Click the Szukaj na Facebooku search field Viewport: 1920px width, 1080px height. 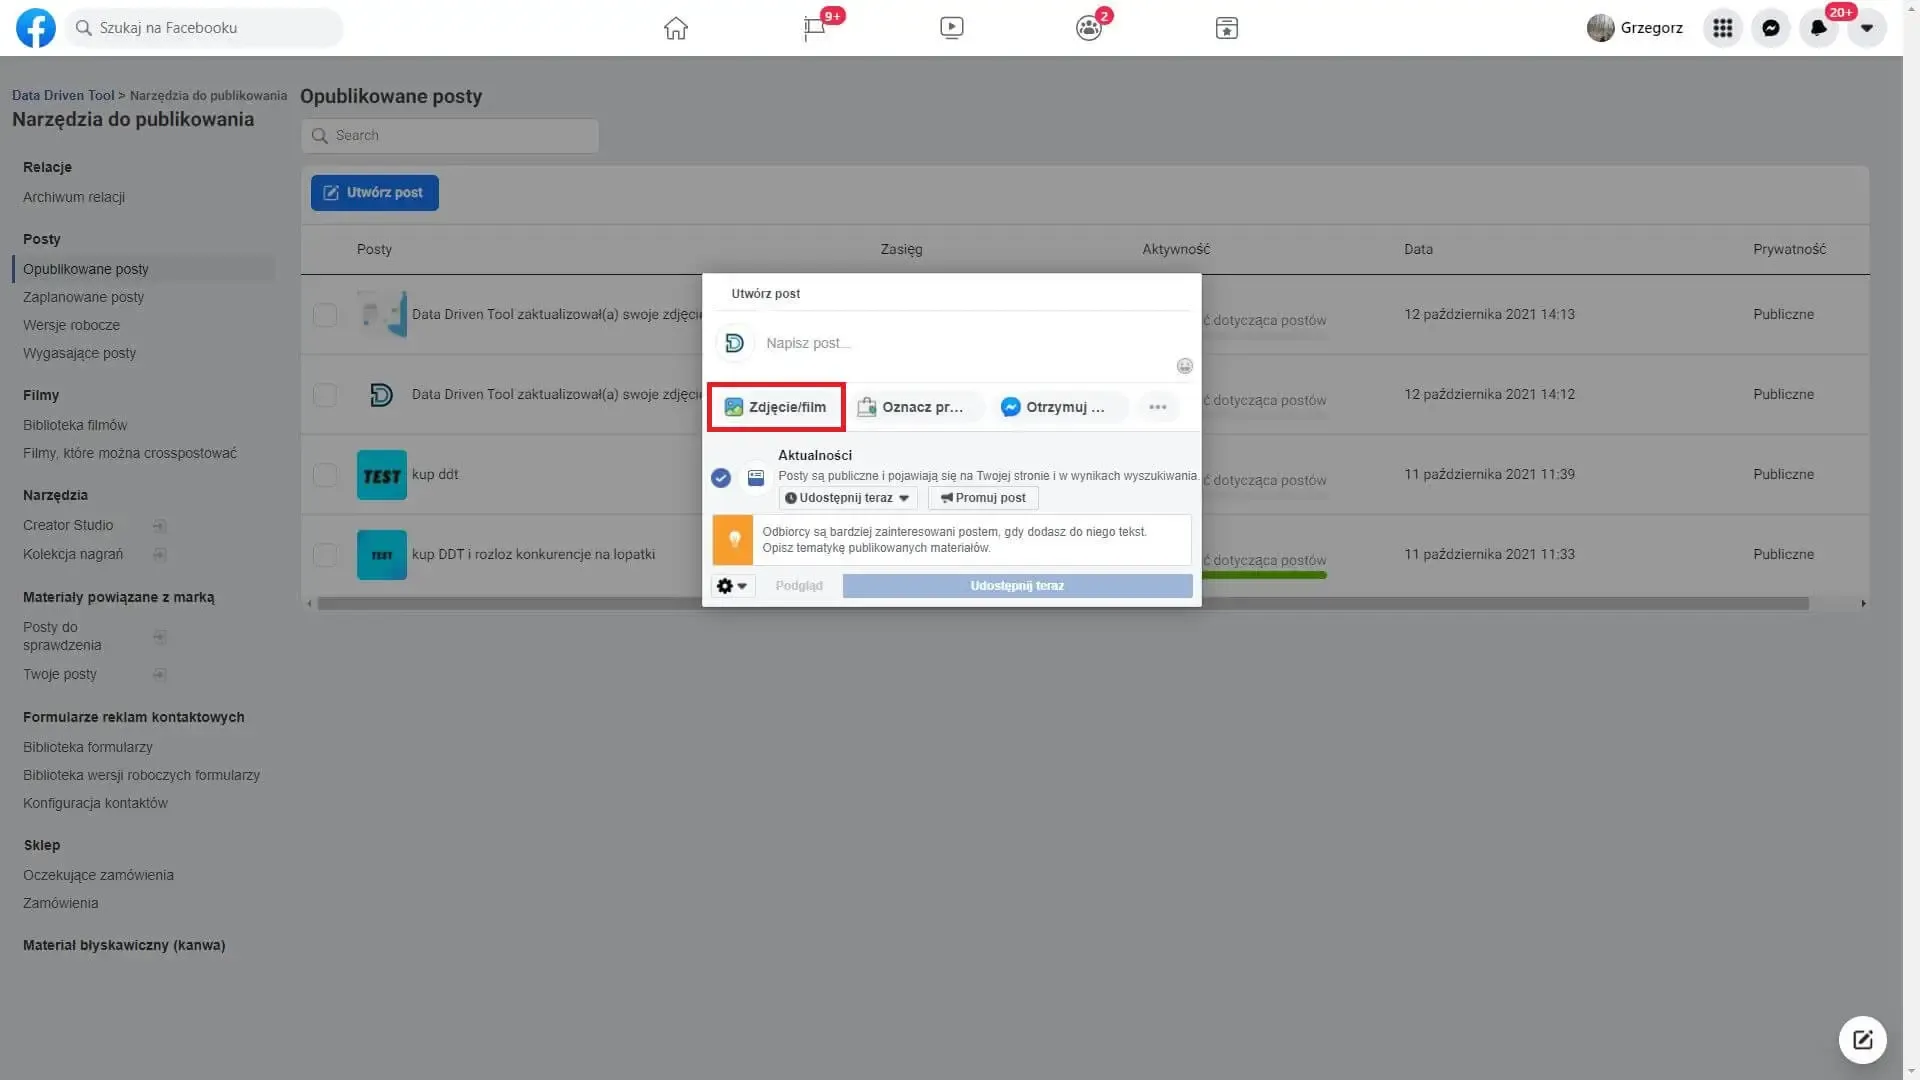pos(205,28)
